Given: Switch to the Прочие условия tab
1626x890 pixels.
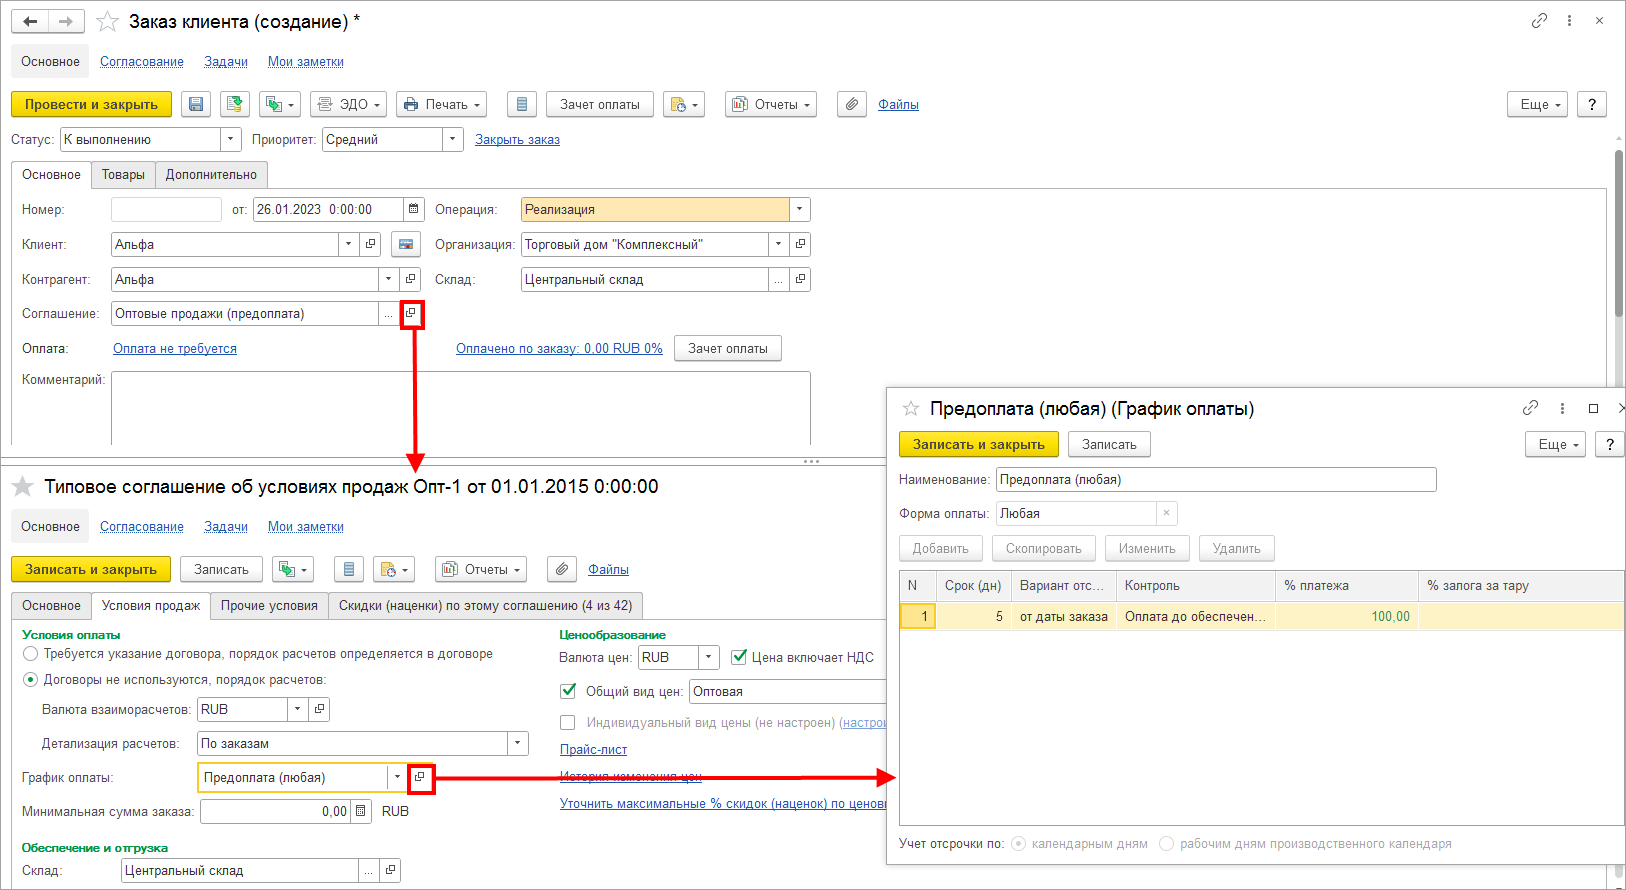Looking at the screenshot, I should point(269,605).
